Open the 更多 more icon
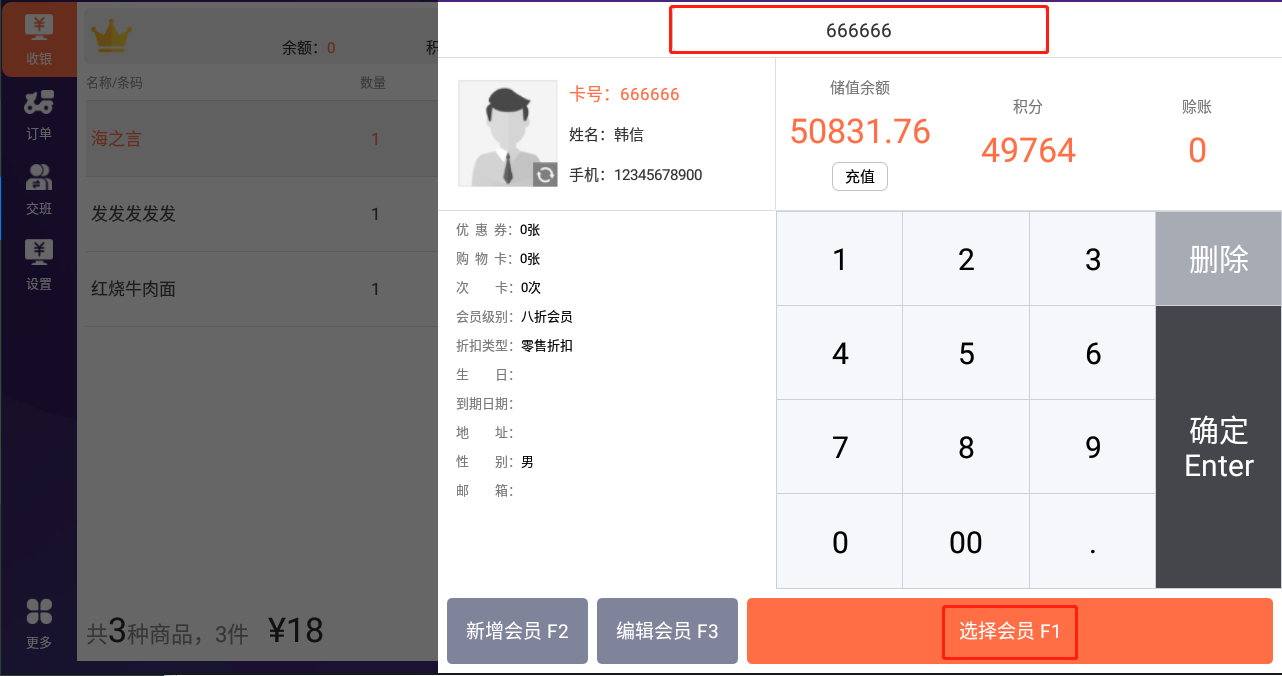Viewport: 1282px width, 676px height. click(39, 624)
